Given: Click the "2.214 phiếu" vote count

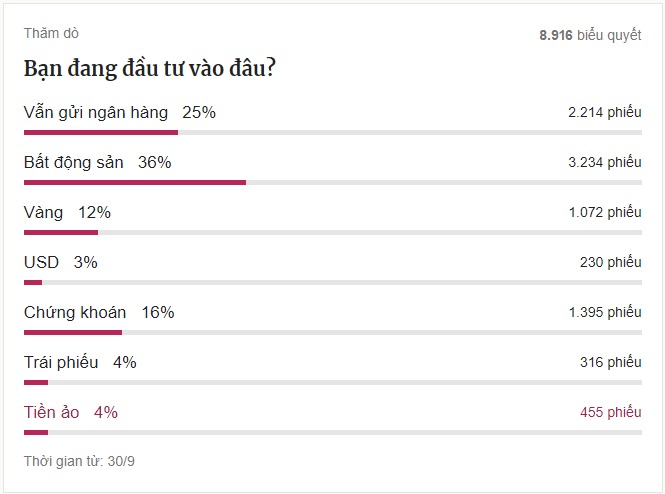Looking at the screenshot, I should click(604, 113).
